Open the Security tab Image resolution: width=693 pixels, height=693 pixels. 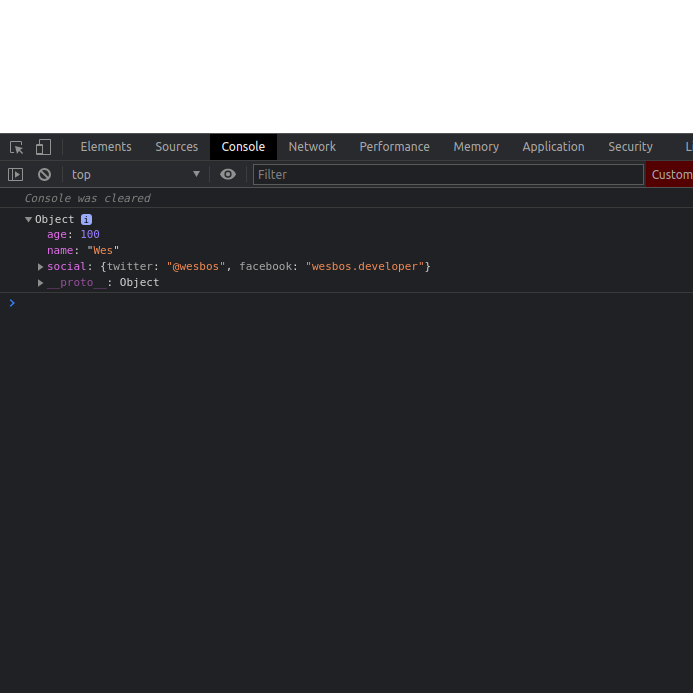[x=630, y=147]
